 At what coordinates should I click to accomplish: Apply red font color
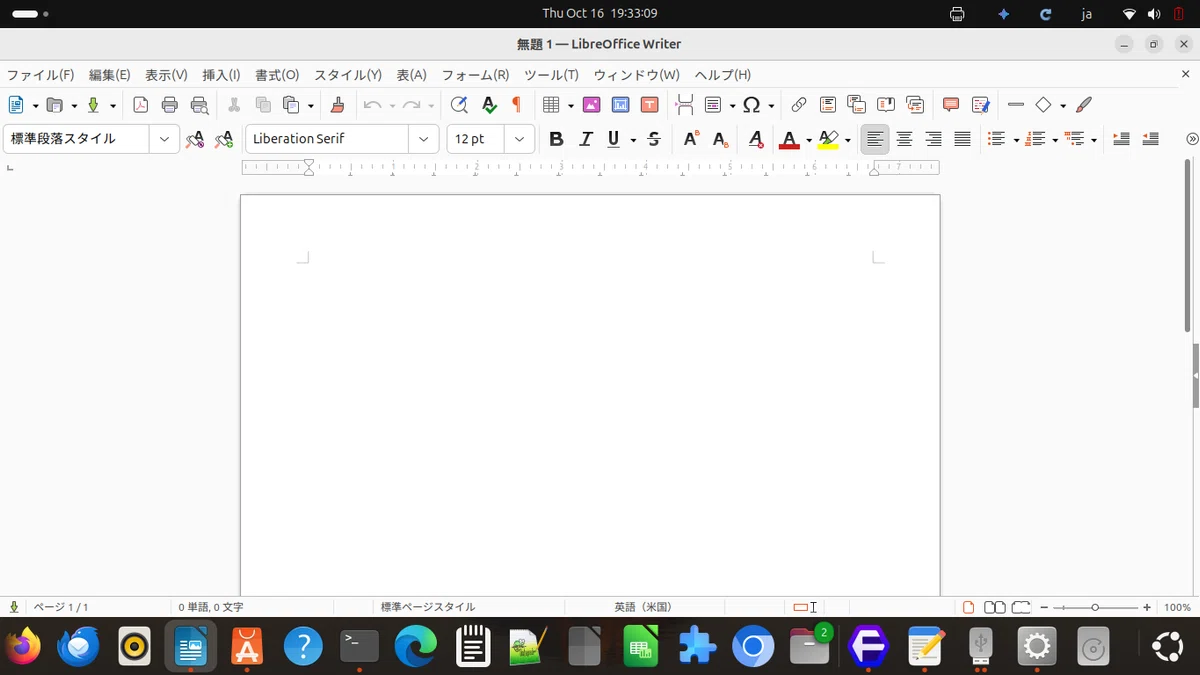789,139
